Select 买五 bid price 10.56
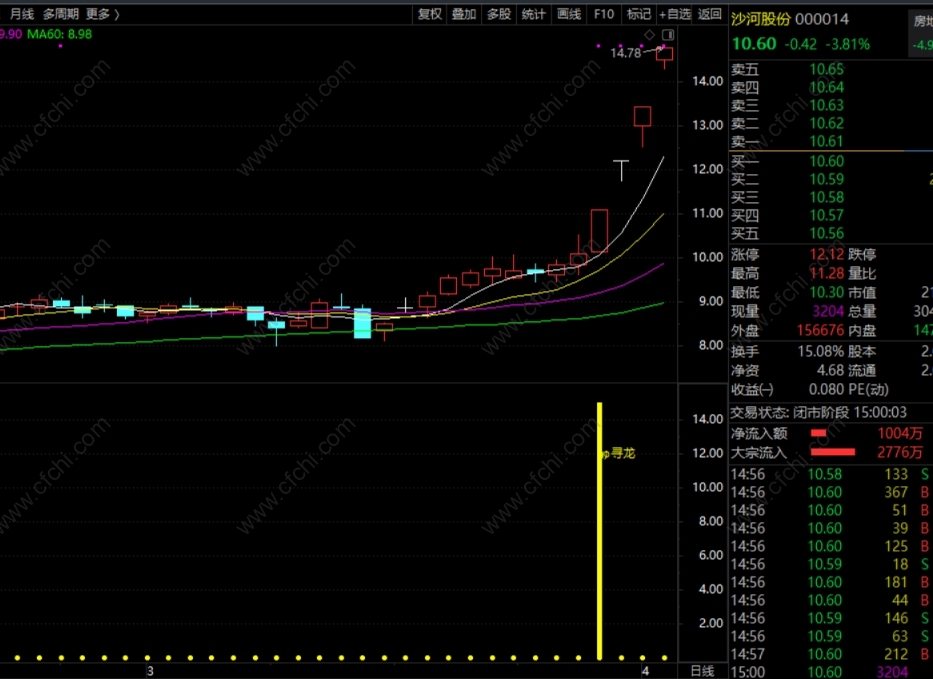The width and height of the screenshot is (933, 679). pos(826,233)
